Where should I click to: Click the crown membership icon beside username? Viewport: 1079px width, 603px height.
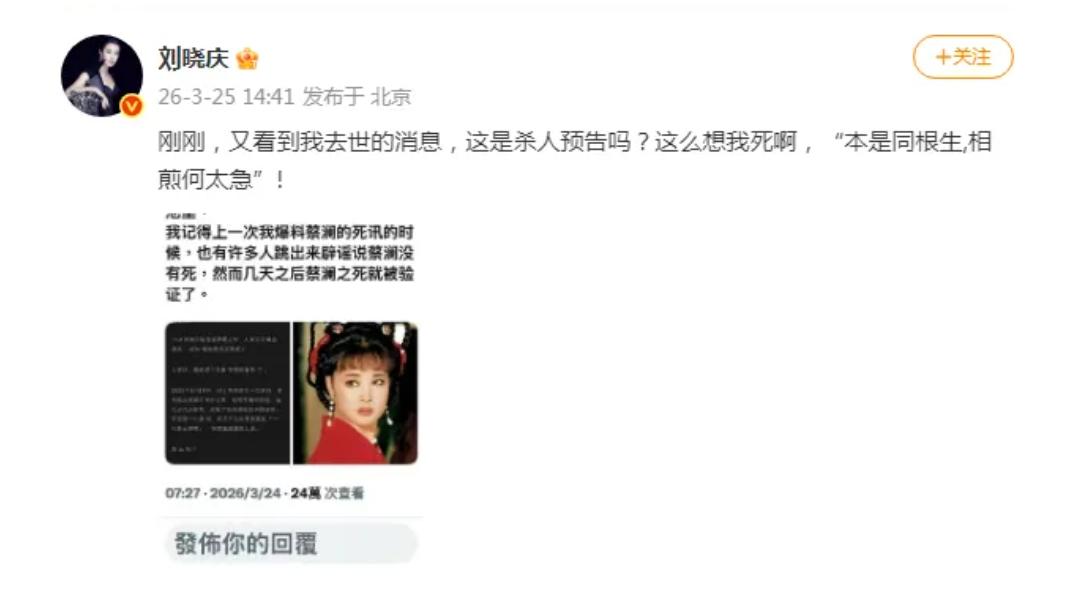pos(247,59)
